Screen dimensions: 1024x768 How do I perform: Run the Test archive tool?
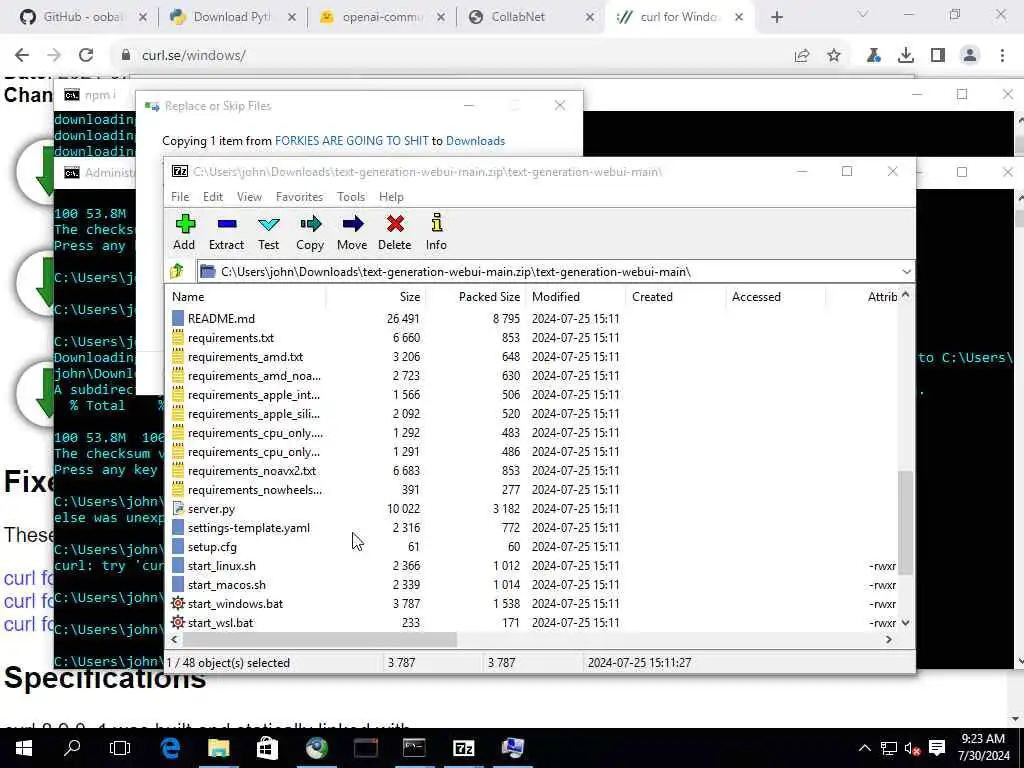coord(268,232)
